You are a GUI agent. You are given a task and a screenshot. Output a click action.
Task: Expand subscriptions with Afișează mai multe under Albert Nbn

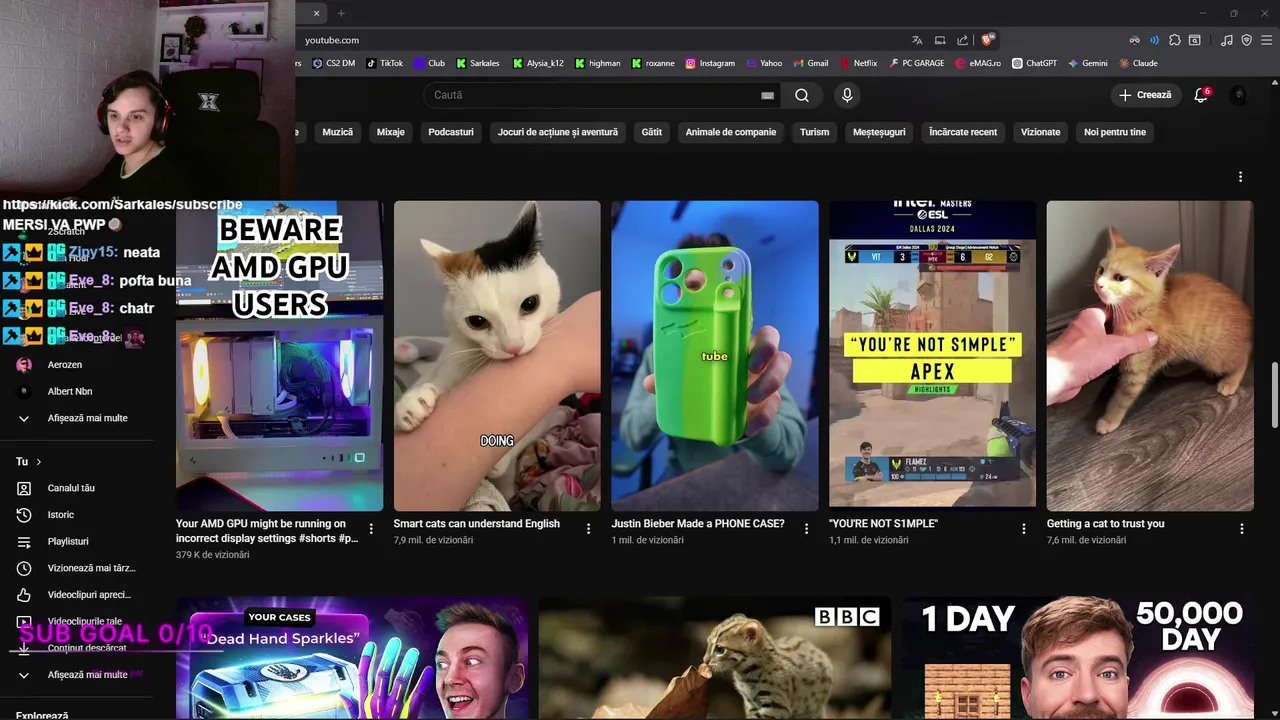click(x=76, y=418)
